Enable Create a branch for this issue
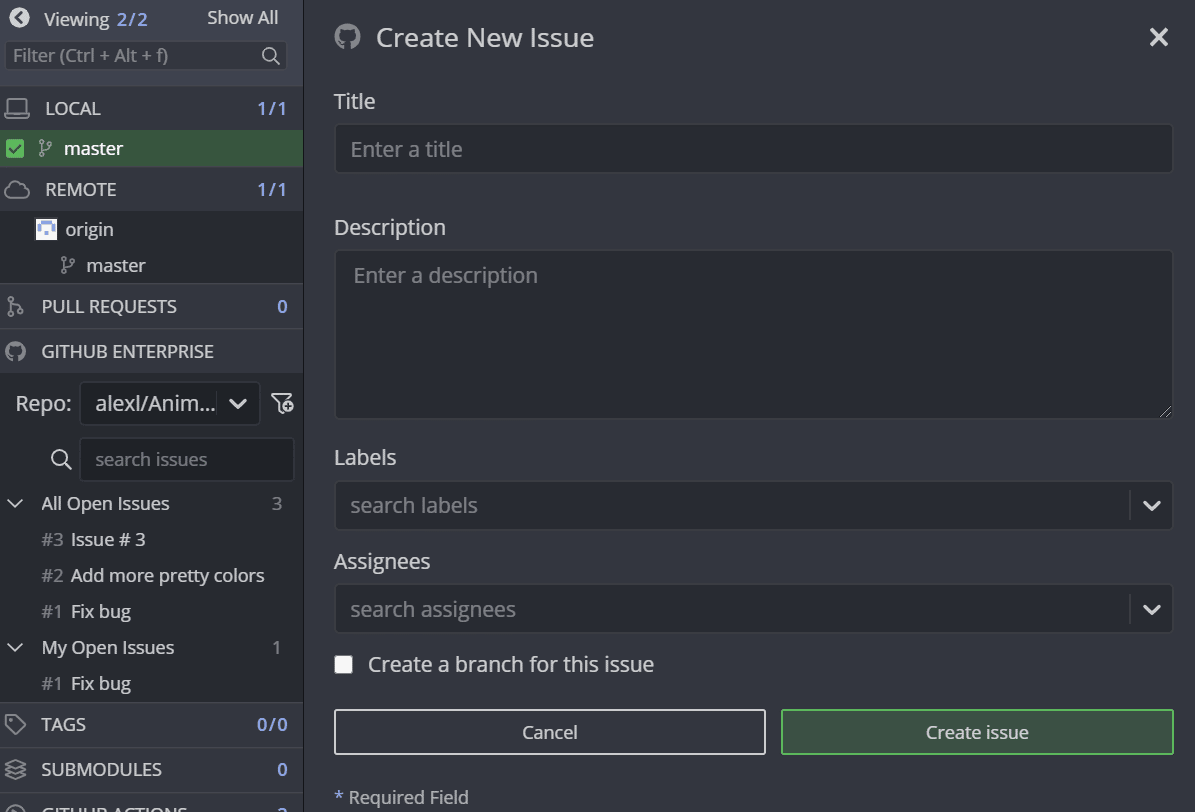Image resolution: width=1195 pixels, height=812 pixels. pyautogui.click(x=344, y=665)
